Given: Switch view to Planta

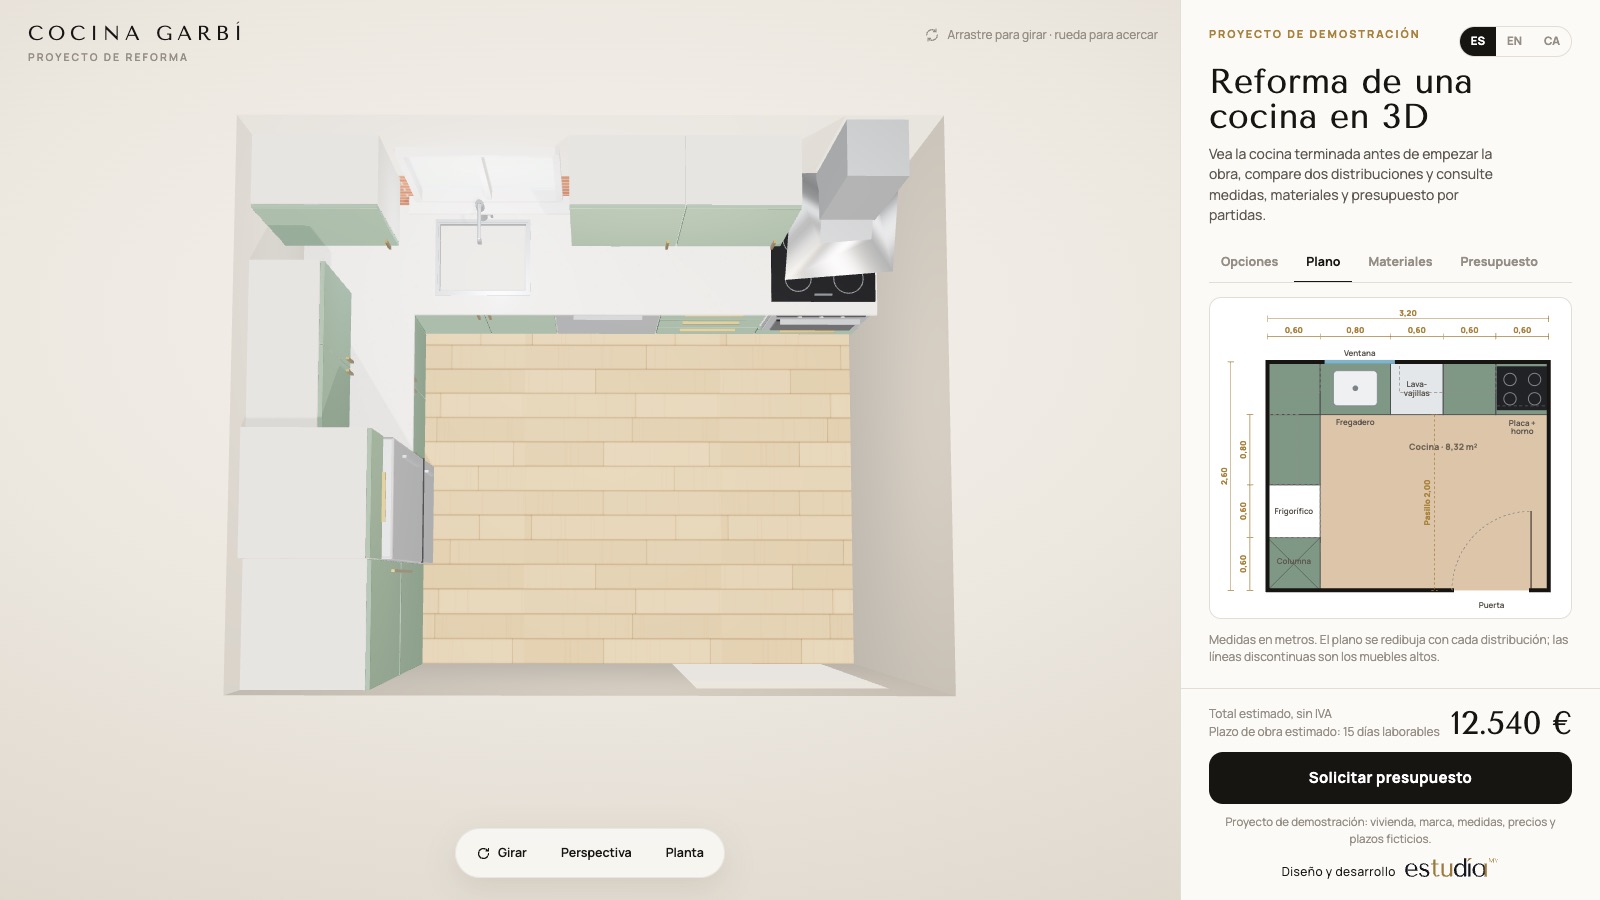Looking at the screenshot, I should (684, 853).
